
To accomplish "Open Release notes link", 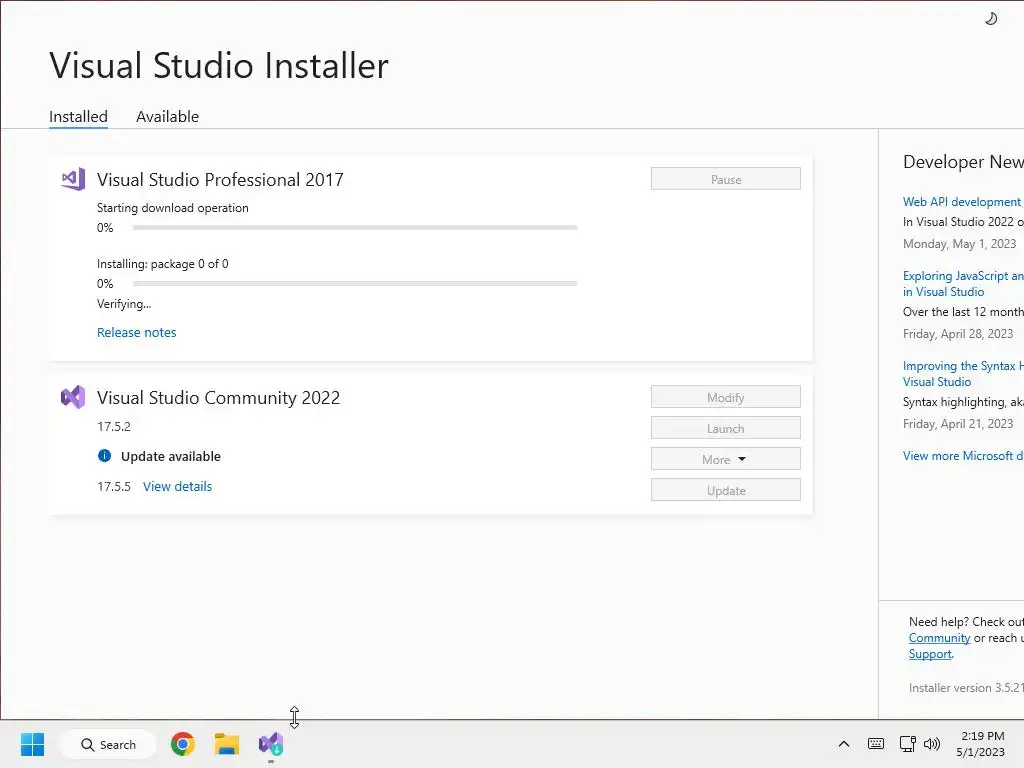I will click(136, 332).
